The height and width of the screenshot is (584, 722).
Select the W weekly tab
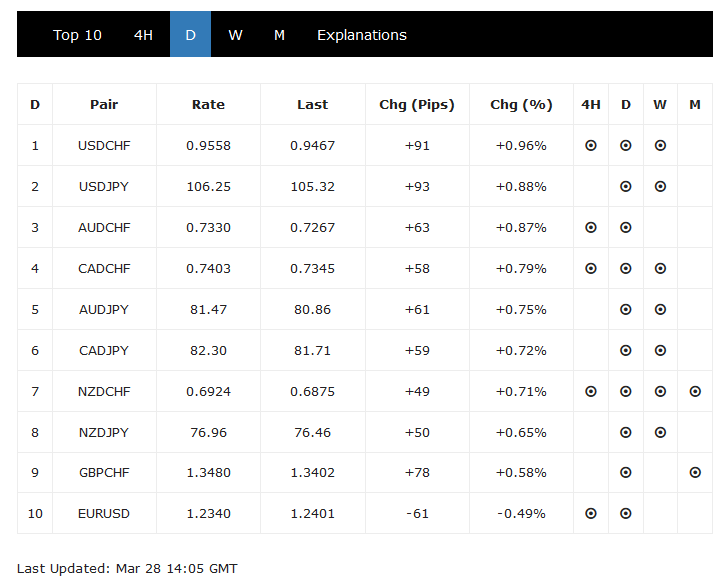click(x=235, y=35)
